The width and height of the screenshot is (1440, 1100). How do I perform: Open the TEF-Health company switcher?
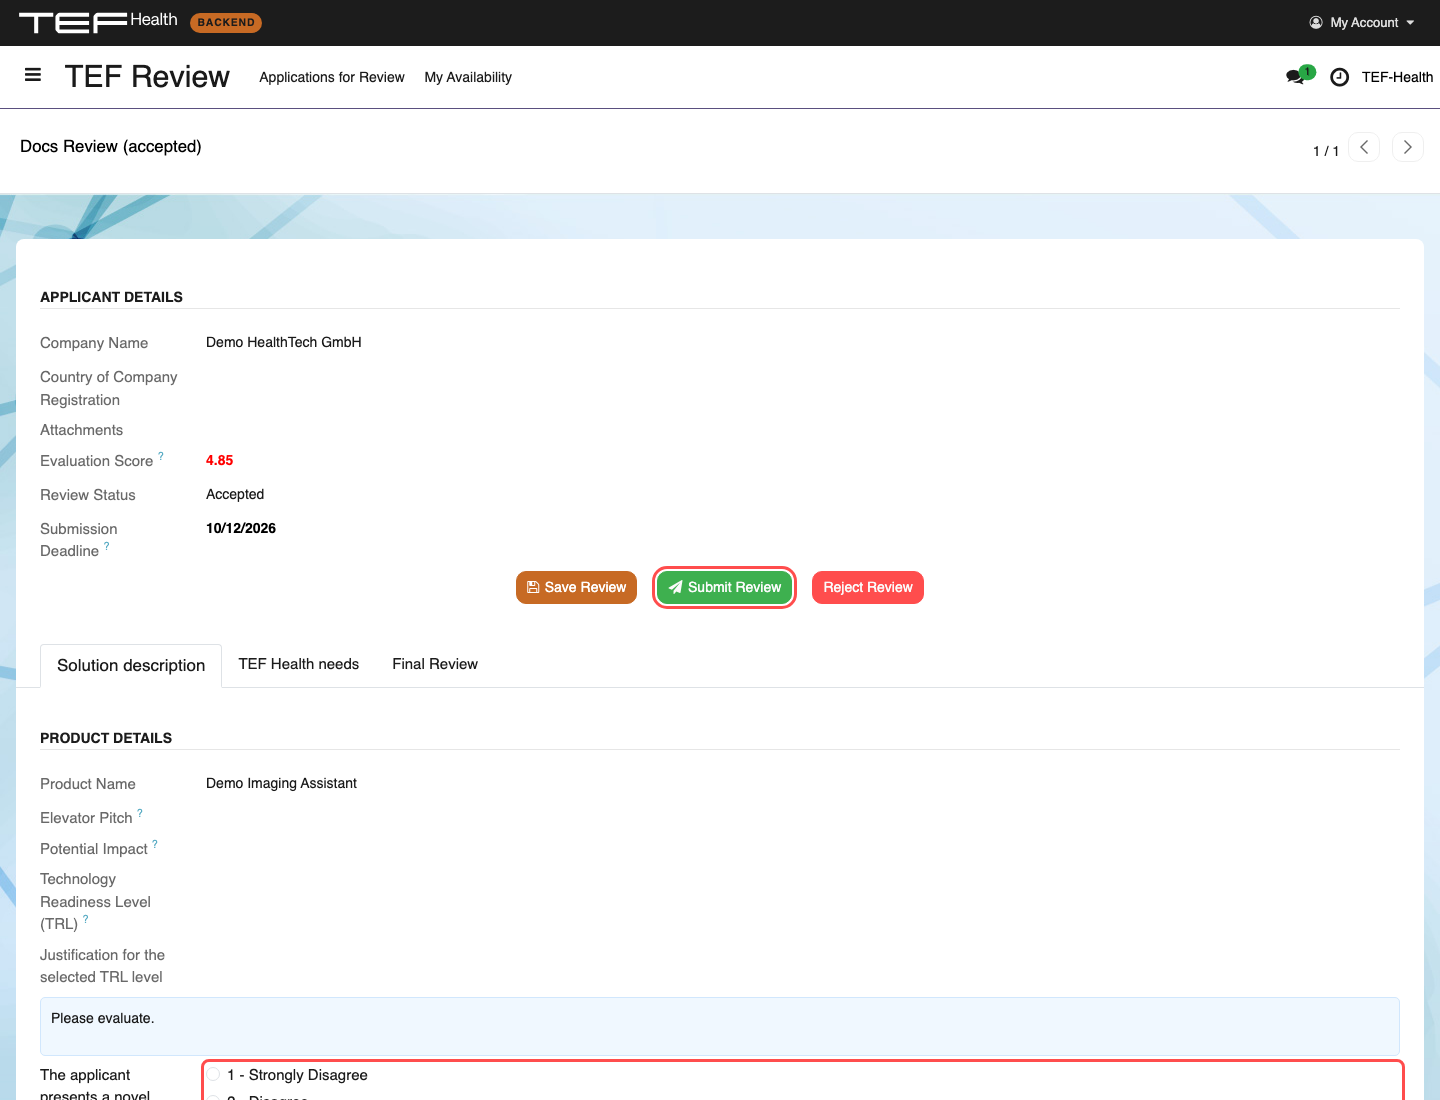pyautogui.click(x=1397, y=77)
